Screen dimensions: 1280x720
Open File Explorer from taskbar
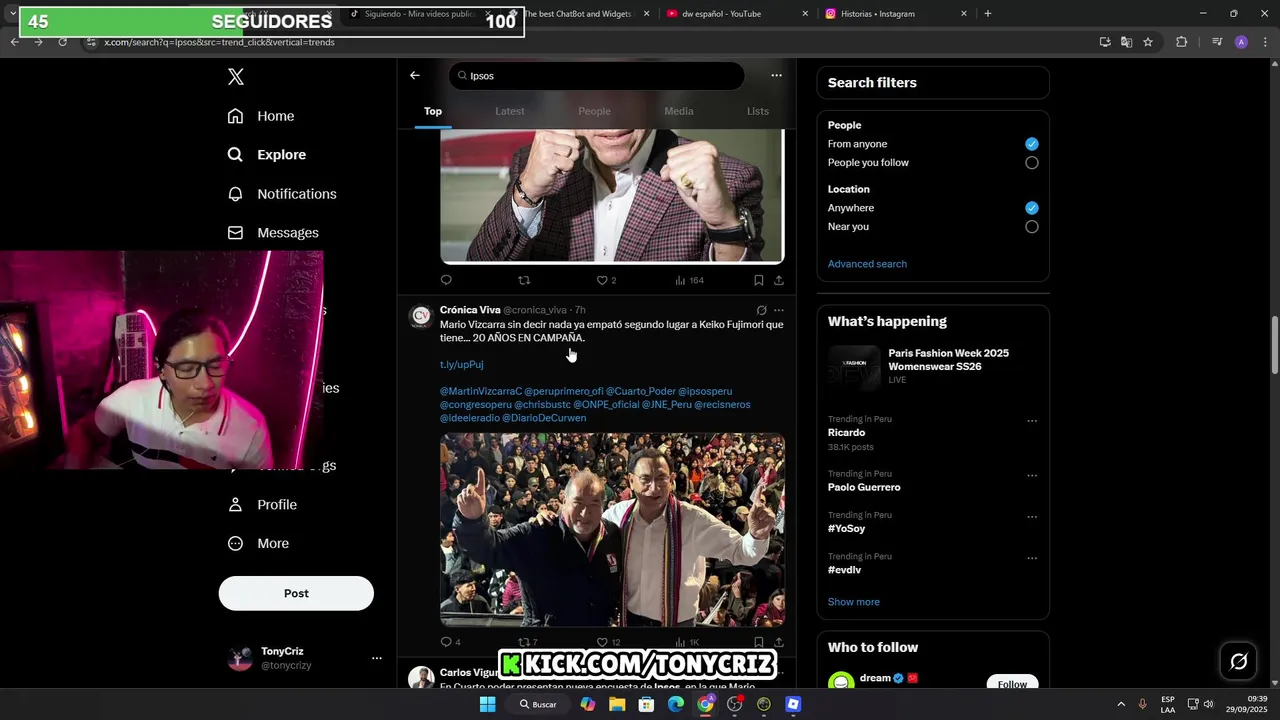(617, 704)
